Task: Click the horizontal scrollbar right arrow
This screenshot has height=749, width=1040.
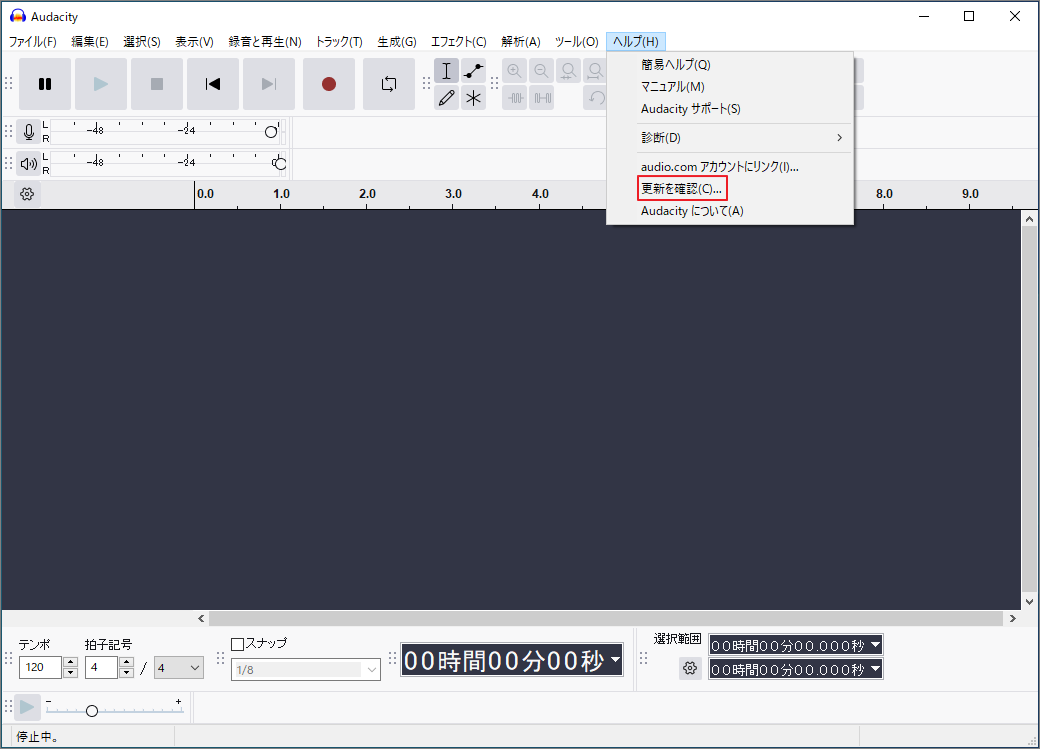Action: (x=1012, y=618)
